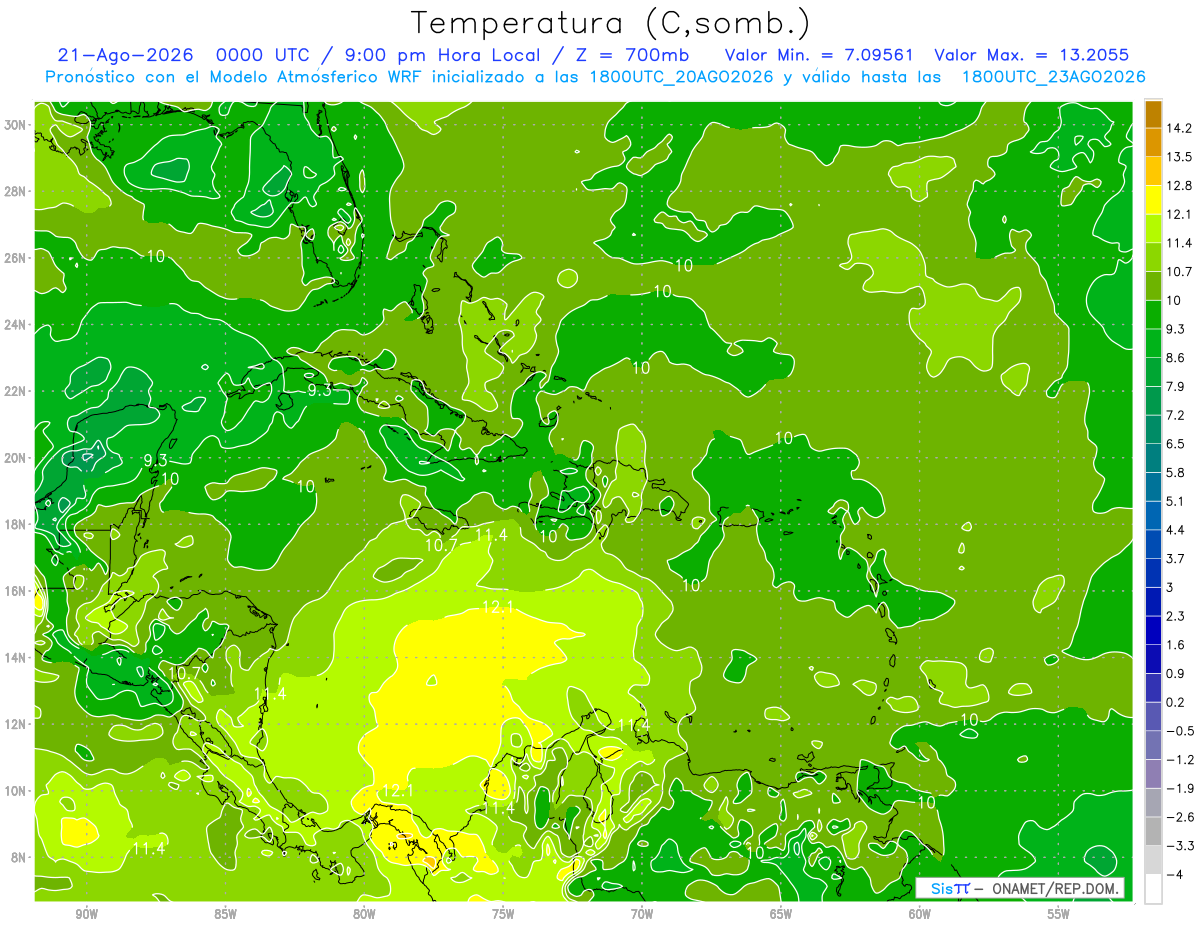Click the 75W longitude axis label
1200x927 pixels.
(x=503, y=914)
